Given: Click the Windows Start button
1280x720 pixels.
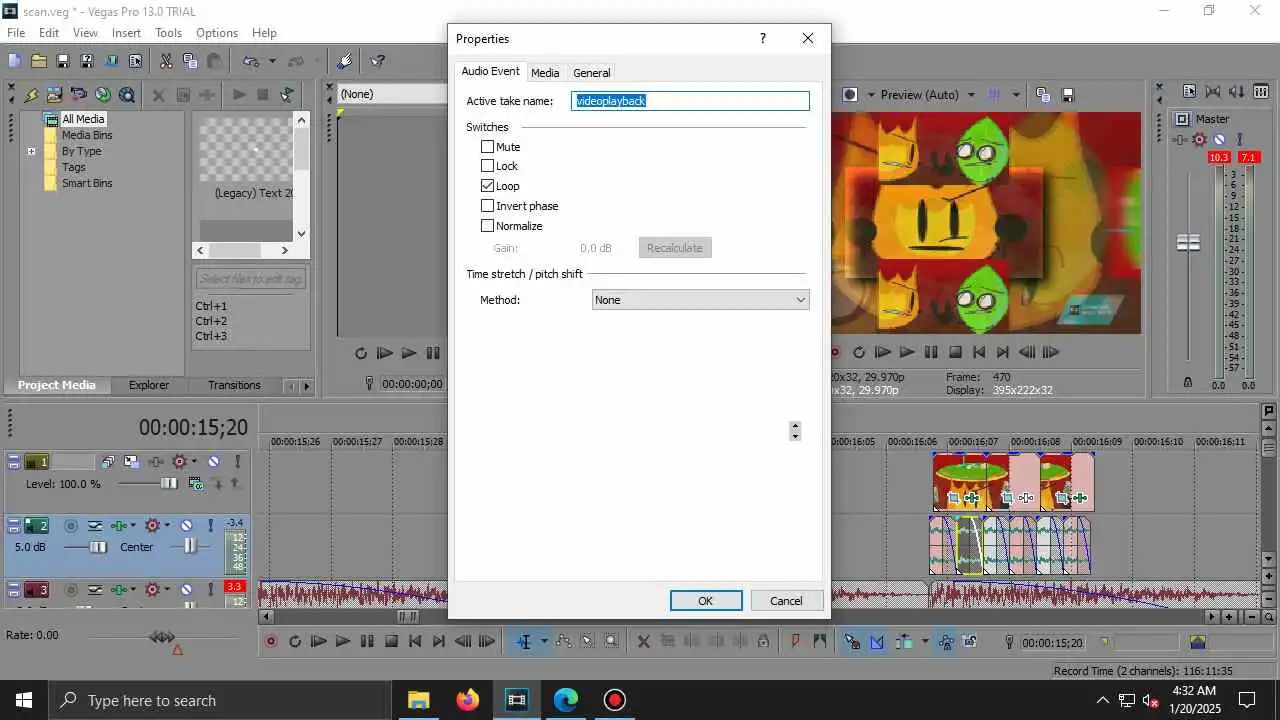Looking at the screenshot, I should pos(23,700).
